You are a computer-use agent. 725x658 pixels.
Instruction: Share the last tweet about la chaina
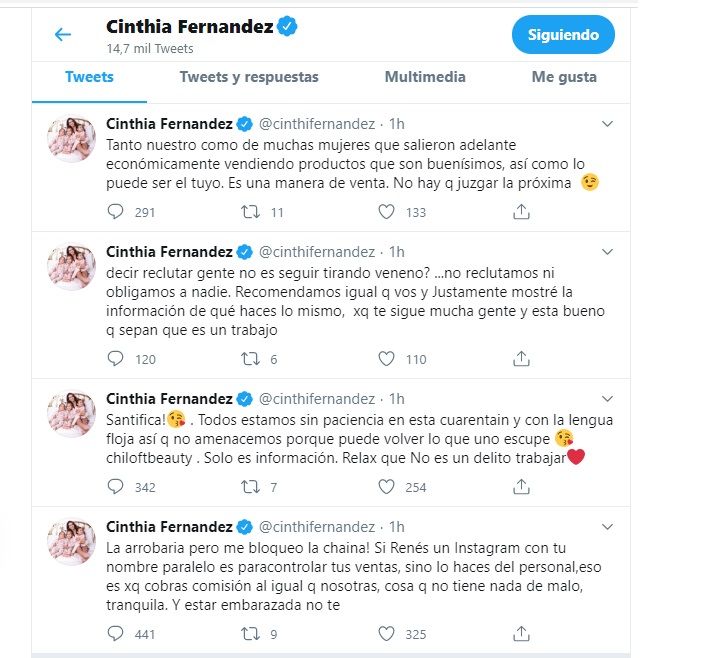(x=521, y=634)
